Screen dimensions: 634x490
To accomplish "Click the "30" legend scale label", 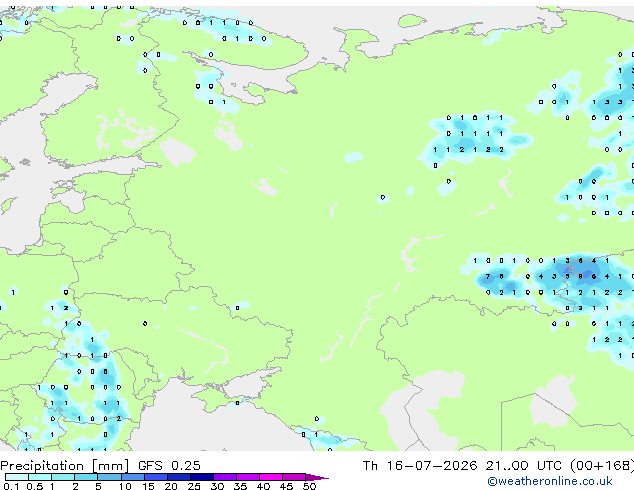I will pos(217,486).
